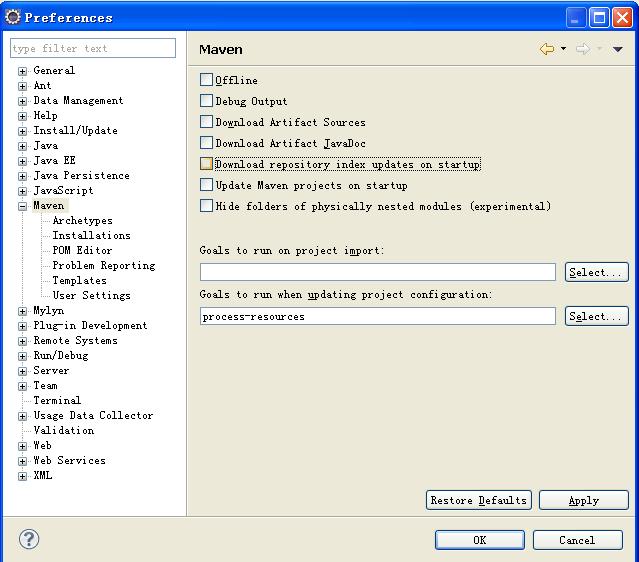Select POM Editor in the tree
This screenshot has width=639, height=562.
coord(82,250)
